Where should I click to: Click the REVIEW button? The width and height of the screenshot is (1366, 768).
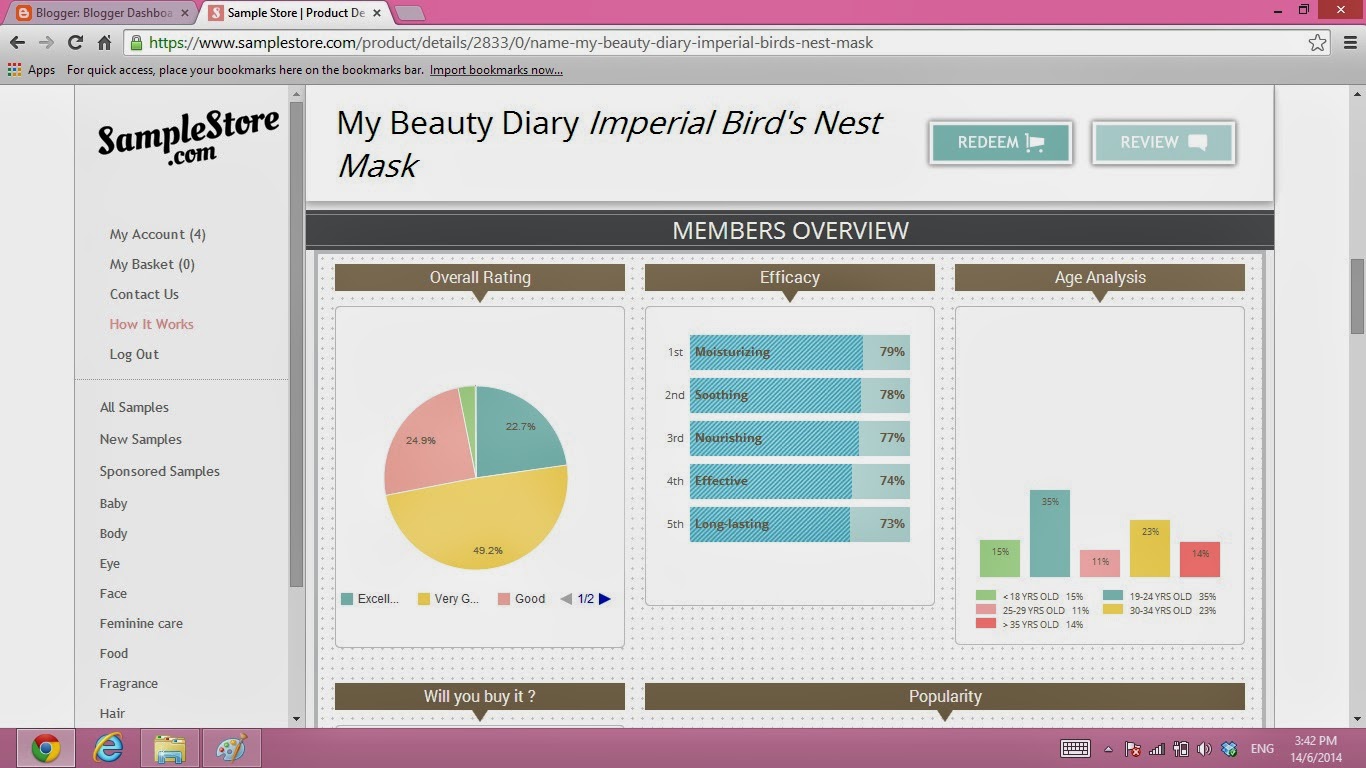1164,143
